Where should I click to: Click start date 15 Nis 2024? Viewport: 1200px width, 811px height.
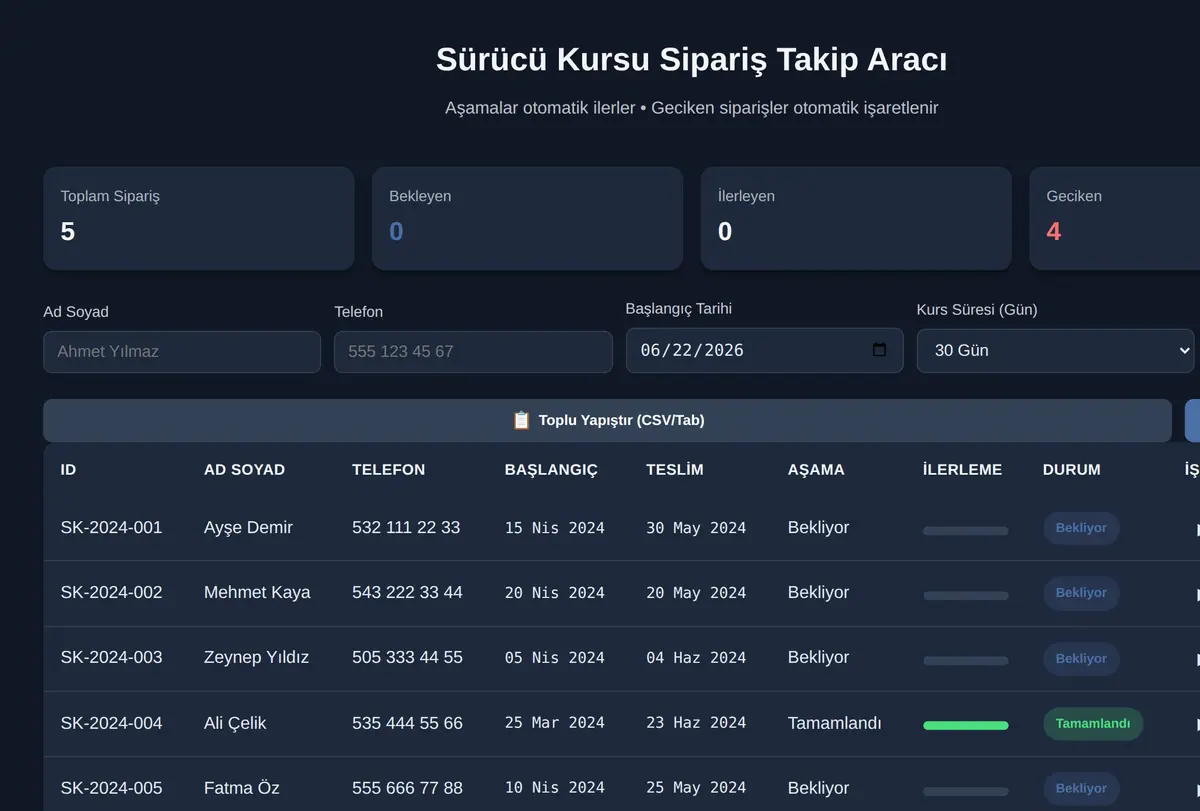555,528
